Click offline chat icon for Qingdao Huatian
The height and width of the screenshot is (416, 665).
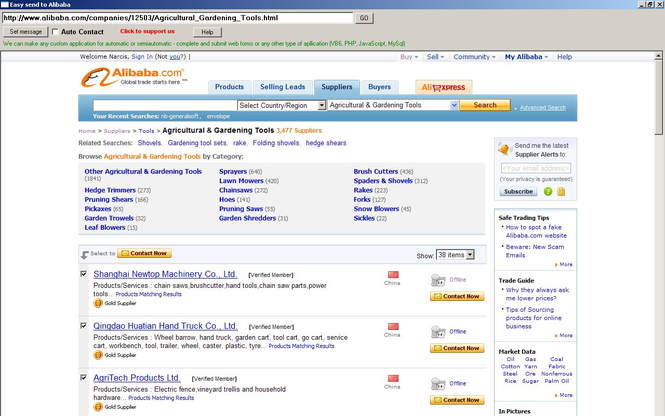(438, 332)
